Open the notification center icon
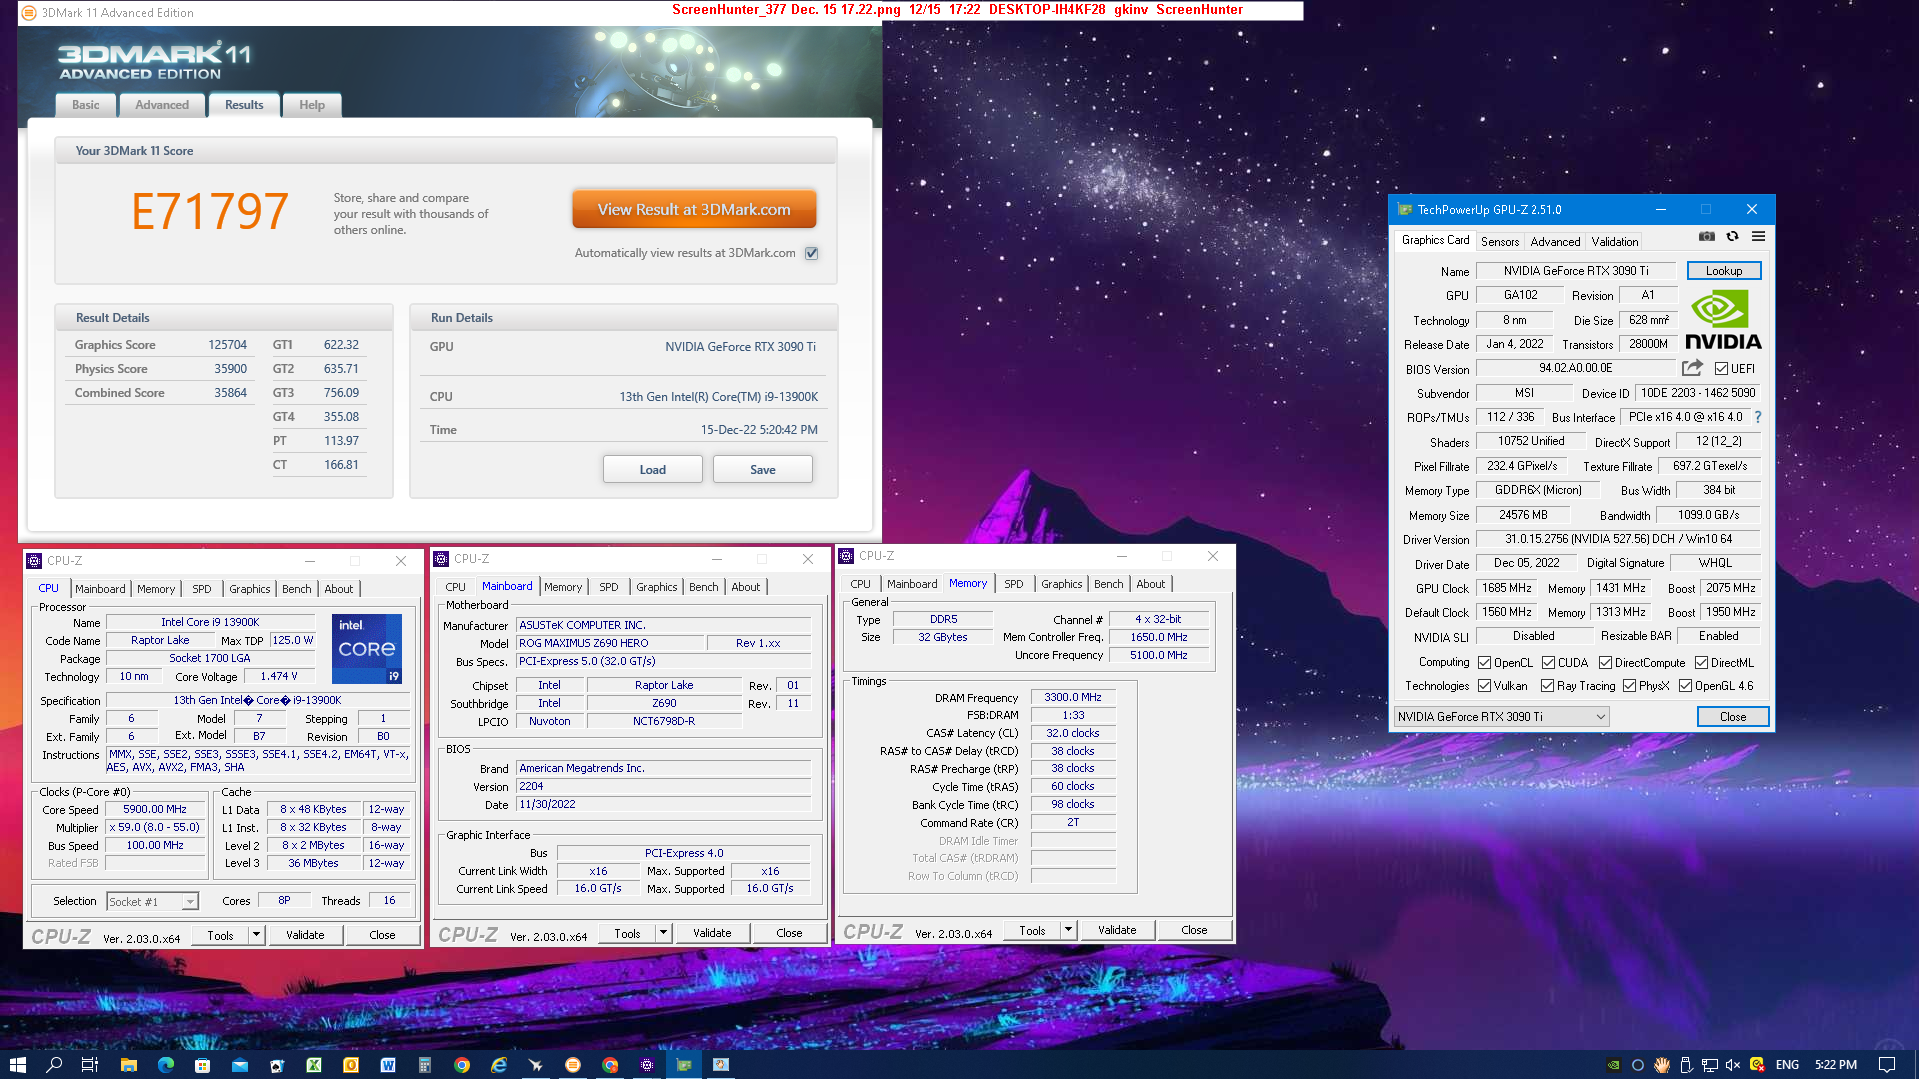Viewport: 1919px width, 1079px height. coord(1886,1064)
